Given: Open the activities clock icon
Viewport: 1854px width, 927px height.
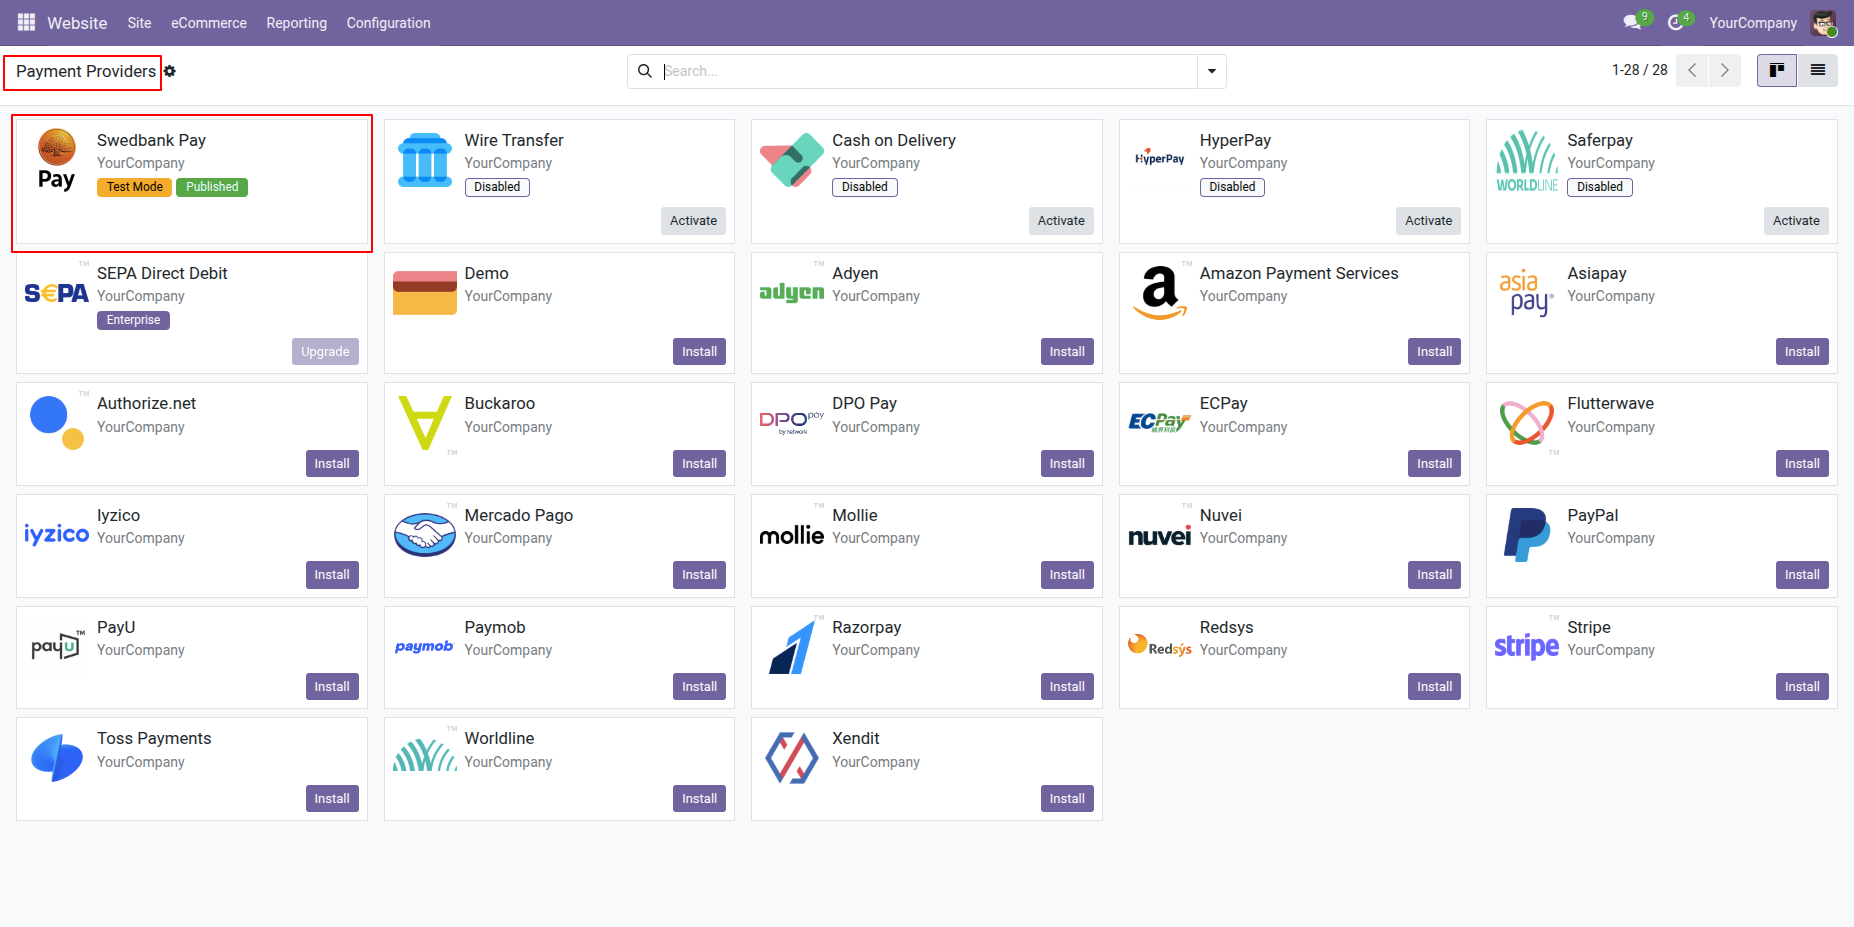Looking at the screenshot, I should [x=1675, y=22].
